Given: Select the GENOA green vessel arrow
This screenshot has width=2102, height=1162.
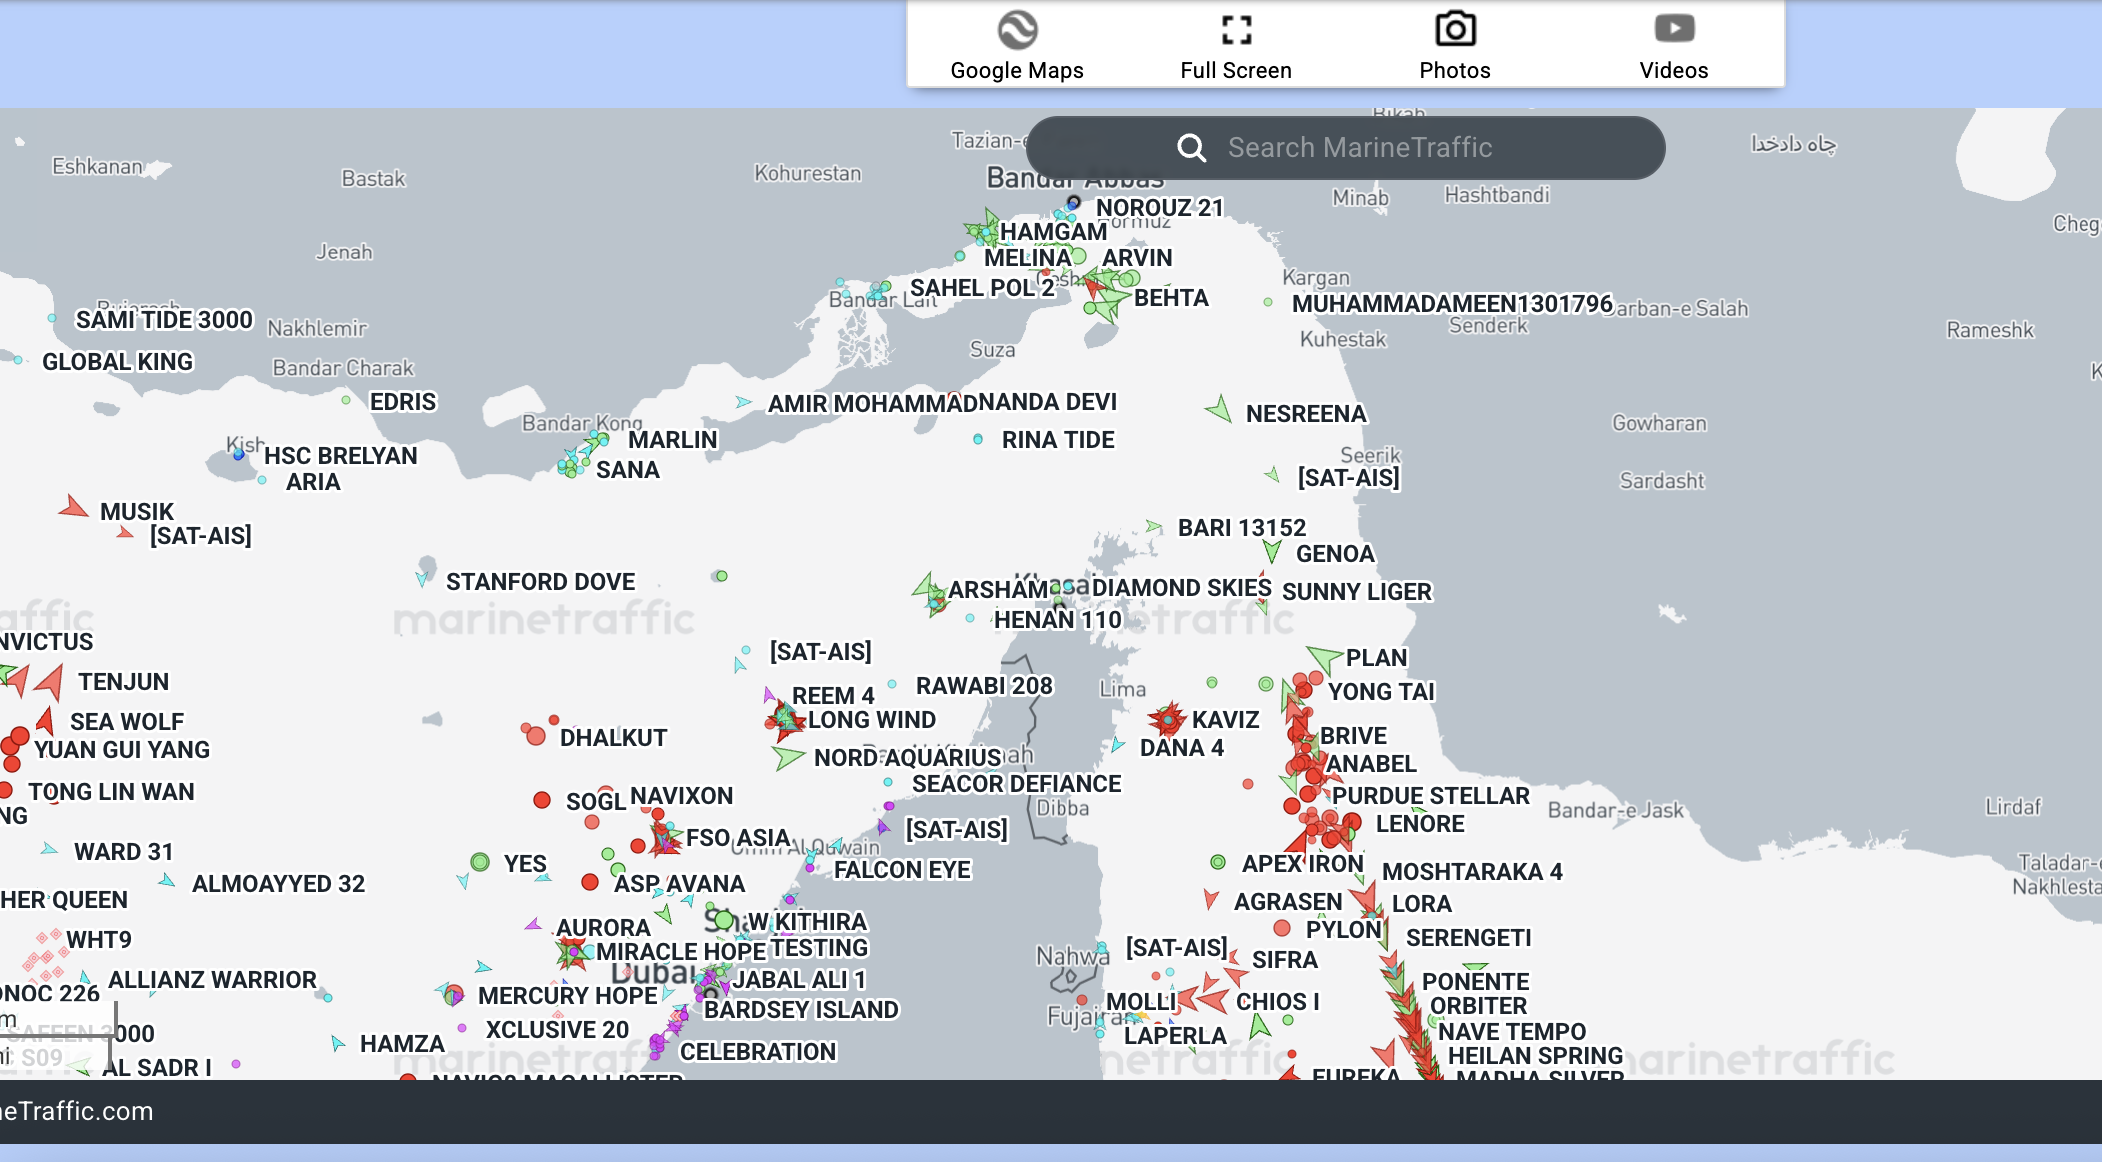Looking at the screenshot, I should point(1272,551).
